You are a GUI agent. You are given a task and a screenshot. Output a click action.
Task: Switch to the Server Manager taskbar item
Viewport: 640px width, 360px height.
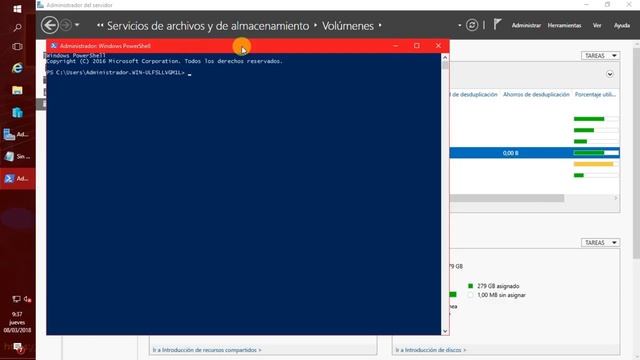click(17, 134)
